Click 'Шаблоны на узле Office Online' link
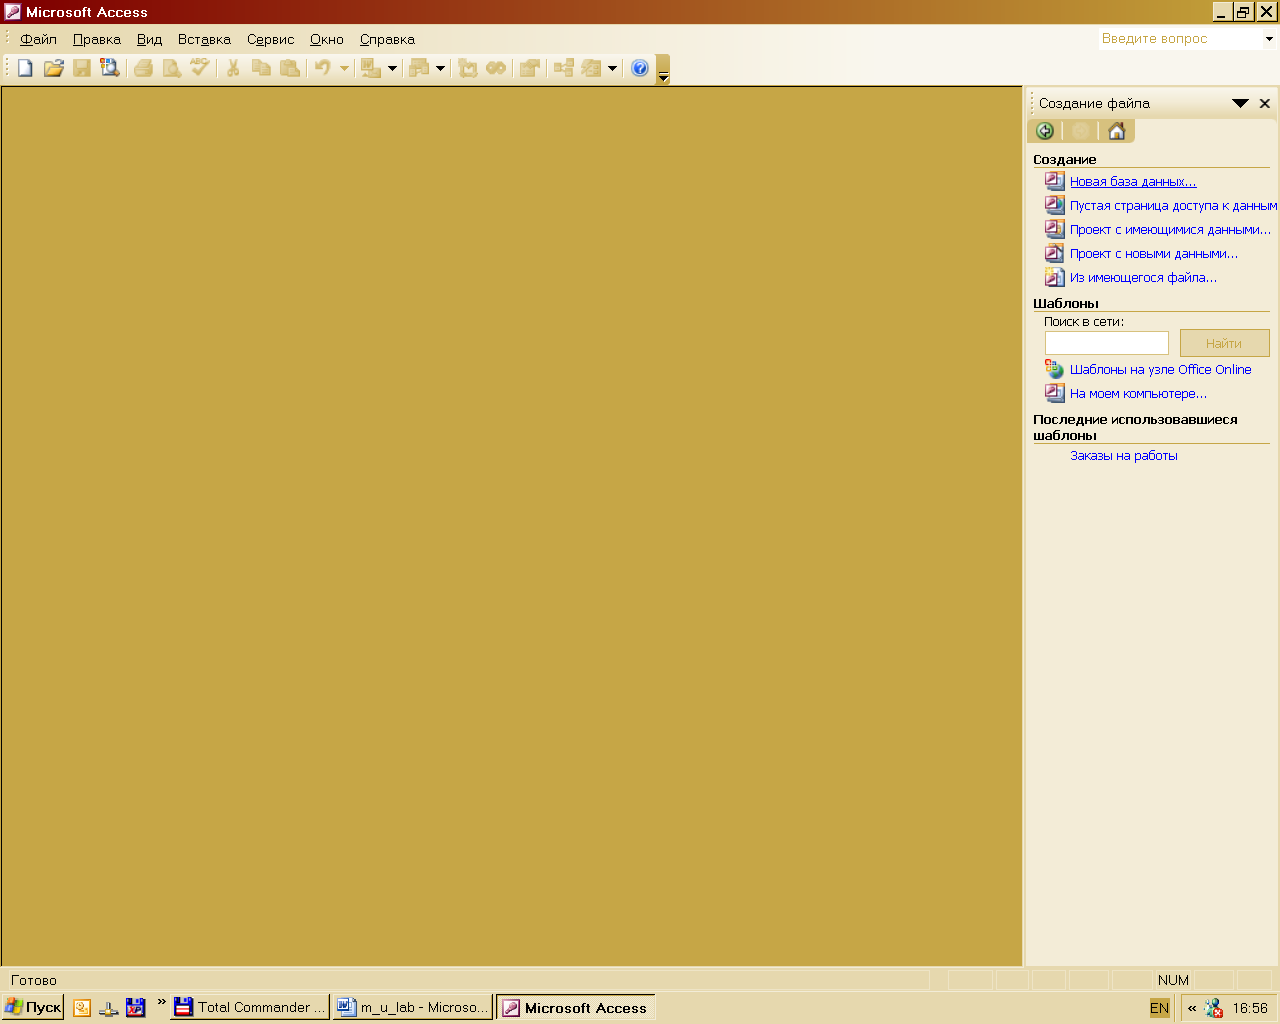 (1161, 369)
